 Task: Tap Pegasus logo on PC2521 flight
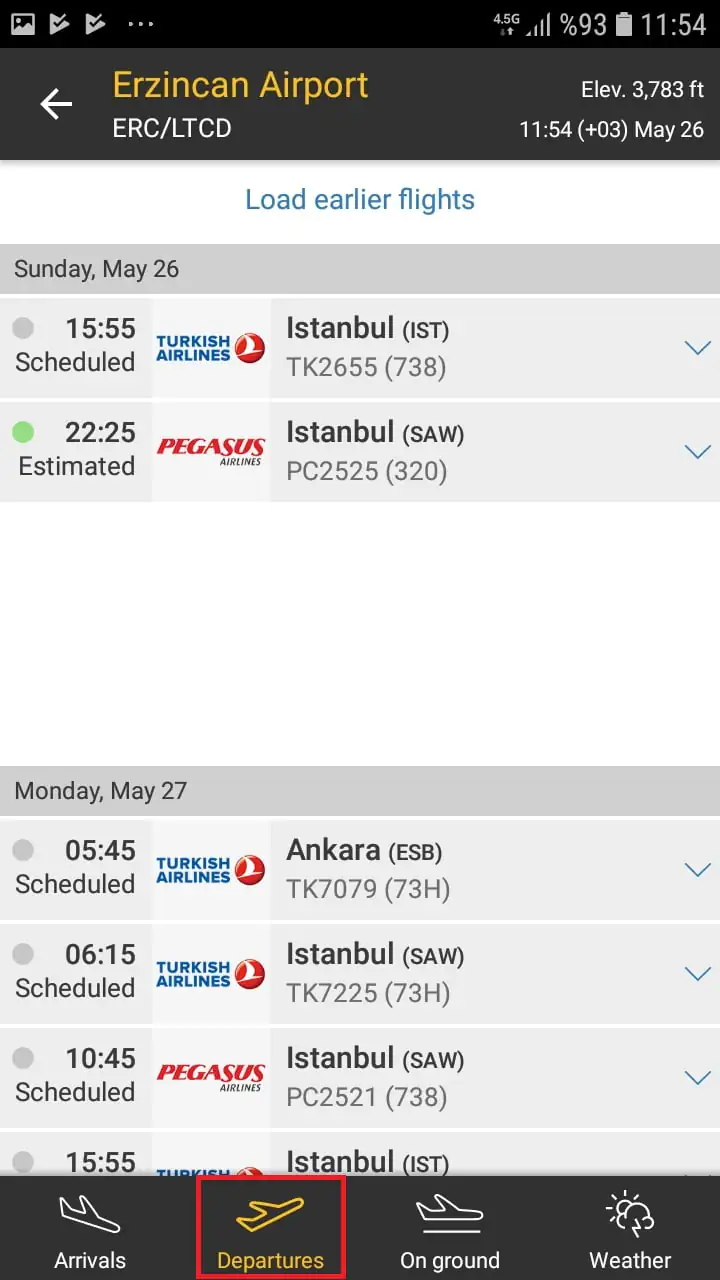pos(210,1077)
